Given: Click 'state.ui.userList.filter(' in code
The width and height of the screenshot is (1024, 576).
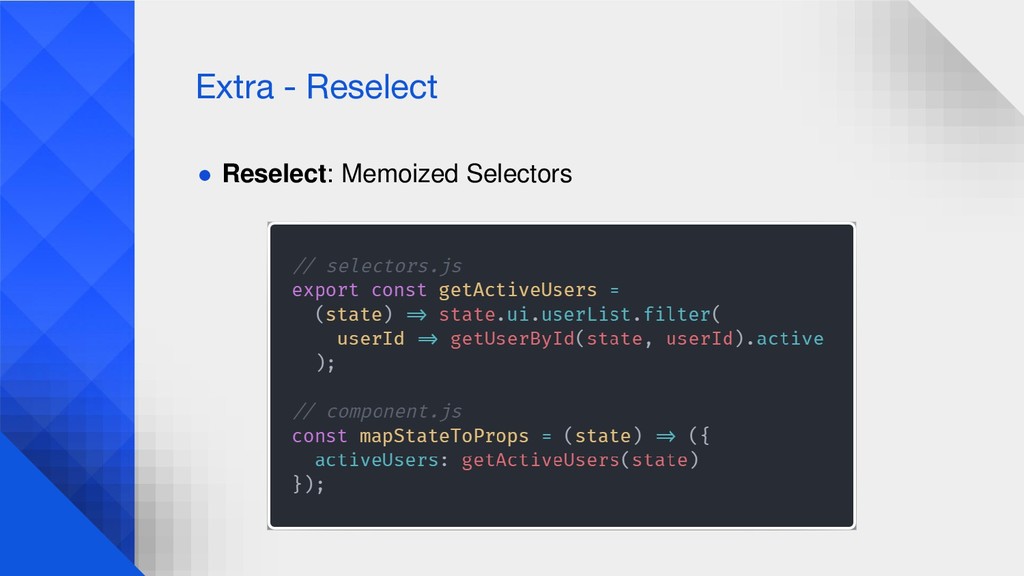Looking at the screenshot, I should (579, 314).
